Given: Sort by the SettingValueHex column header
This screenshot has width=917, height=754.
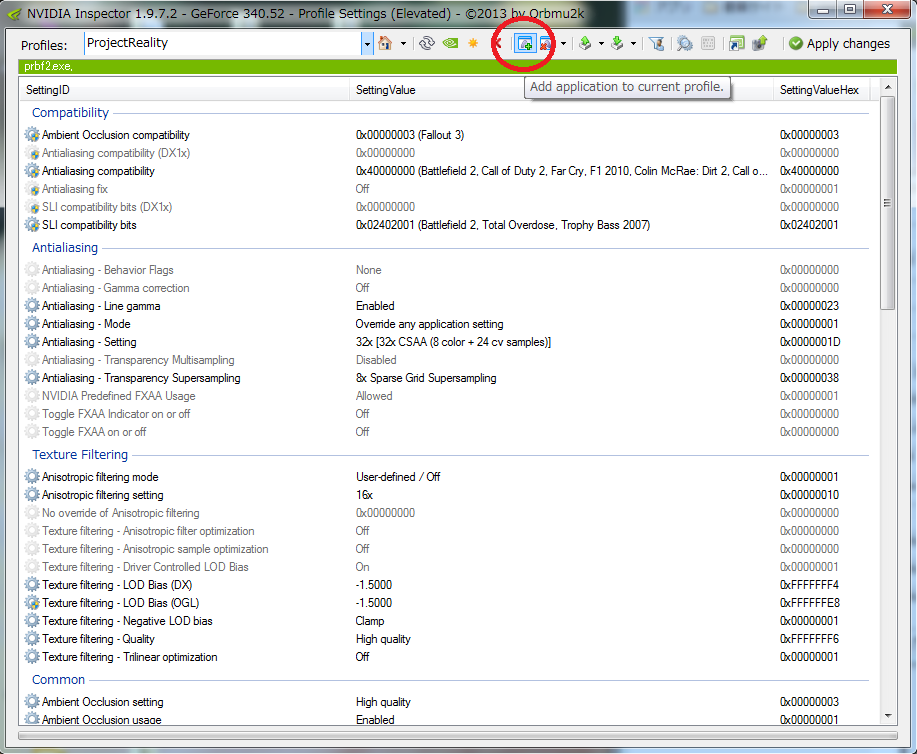Looking at the screenshot, I should 821,90.
